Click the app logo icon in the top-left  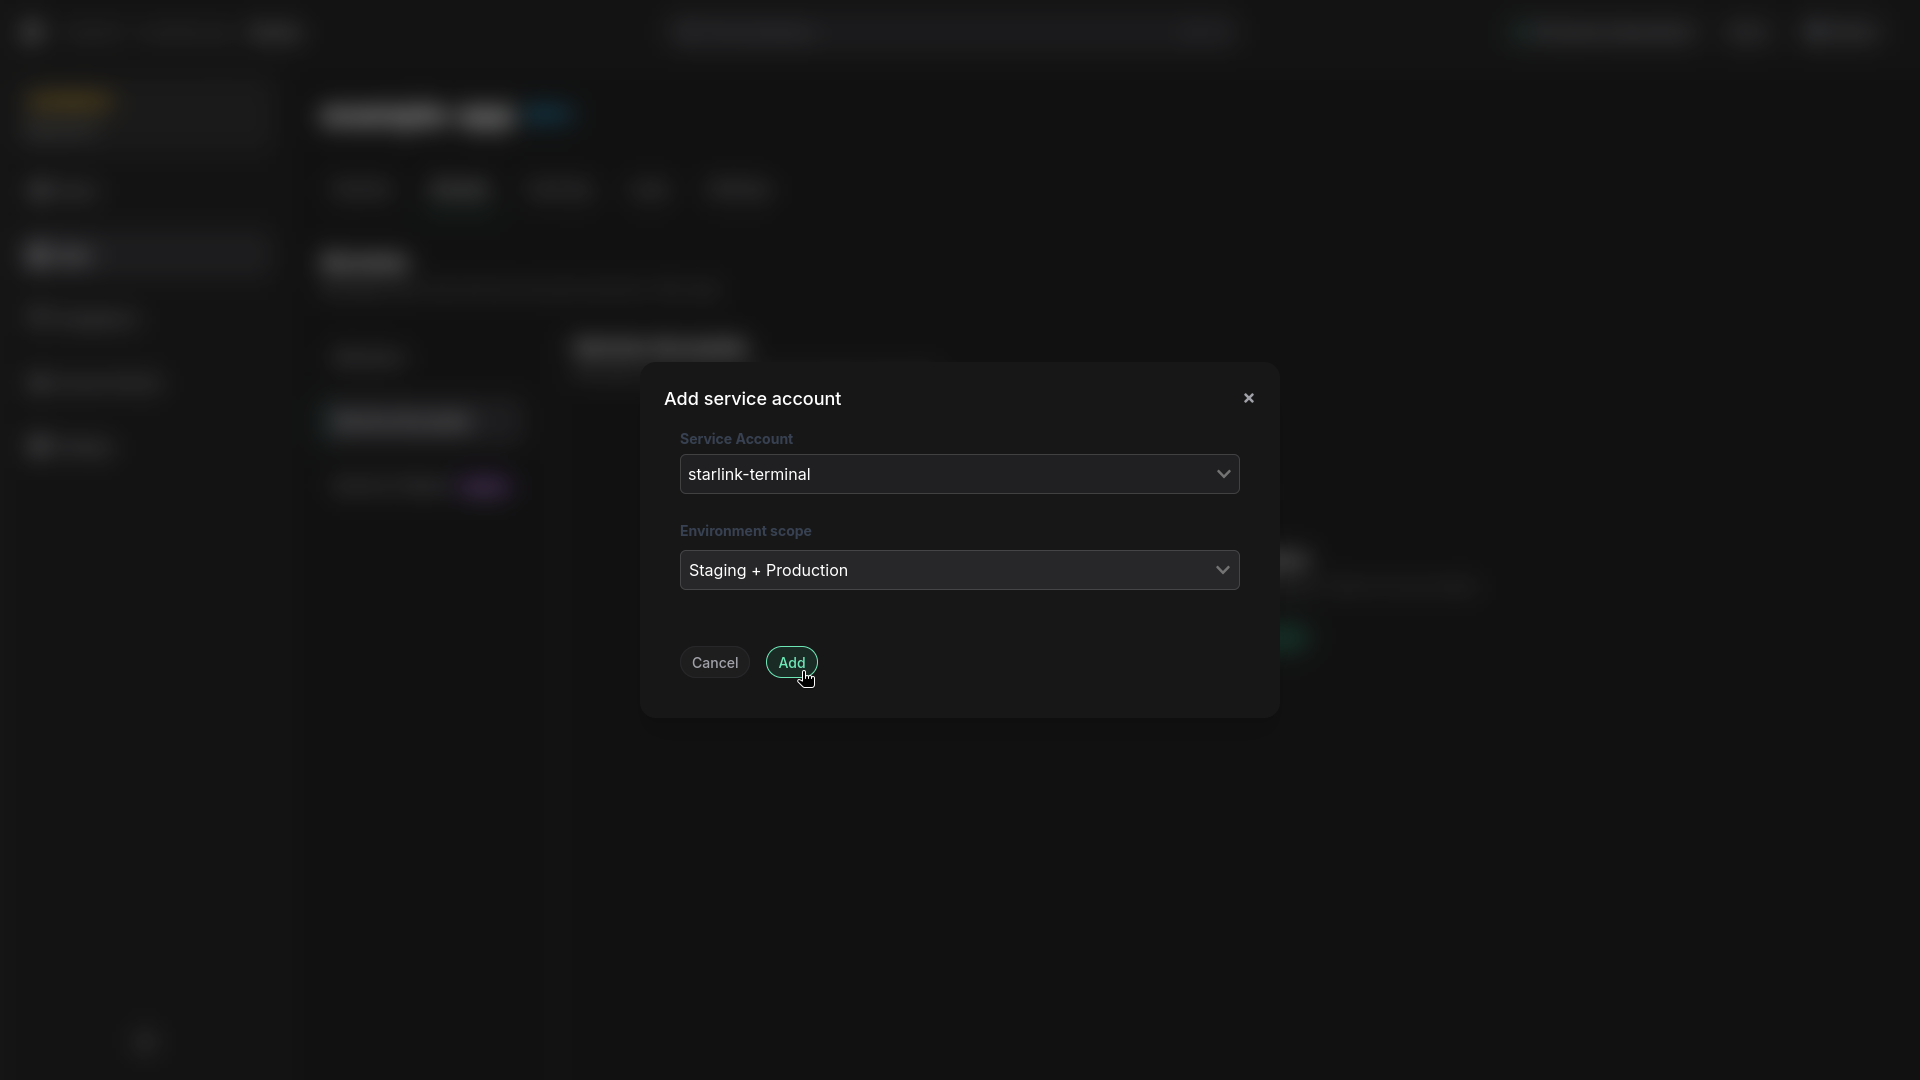[30, 32]
